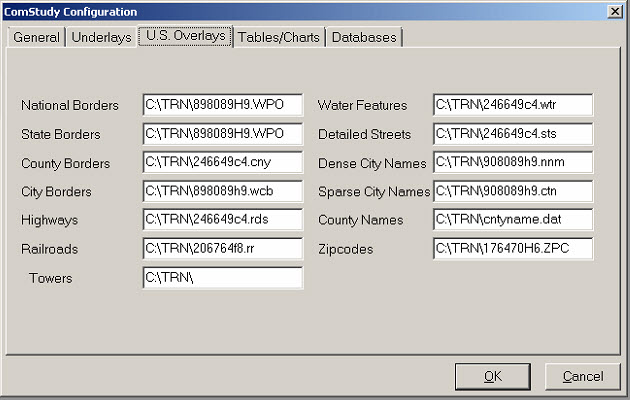The width and height of the screenshot is (630, 400).
Task: Focus the Zipcodes path field
Action: (x=513, y=249)
